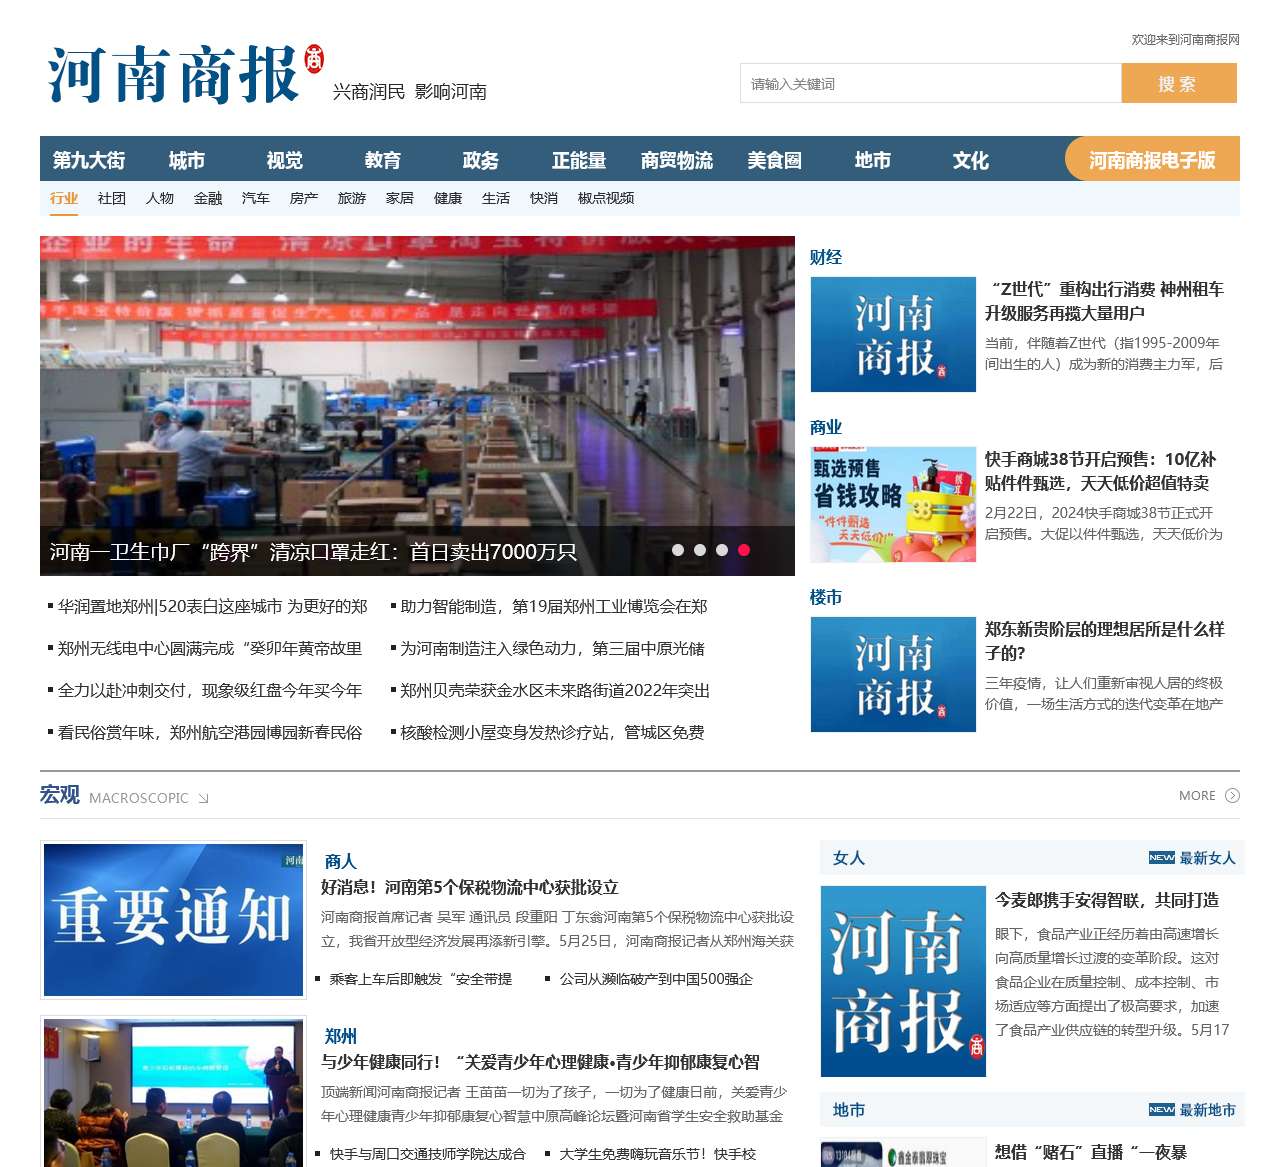This screenshot has width=1280, height=1167.
Task: Click the 河南商报 site logo
Action: pos(186,73)
